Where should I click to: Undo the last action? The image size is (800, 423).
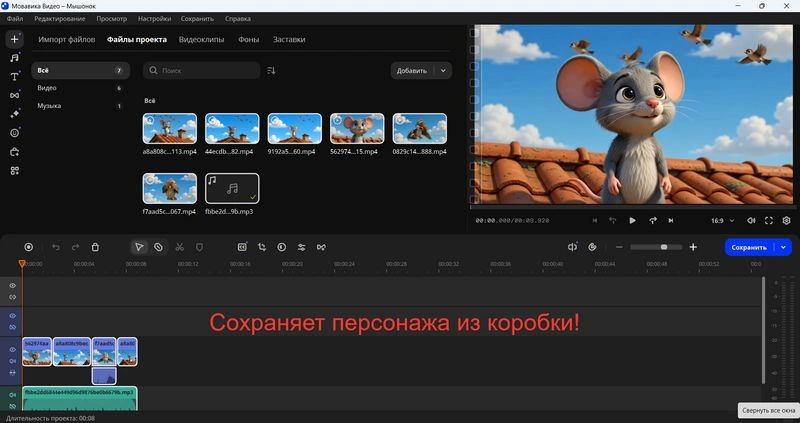56,247
